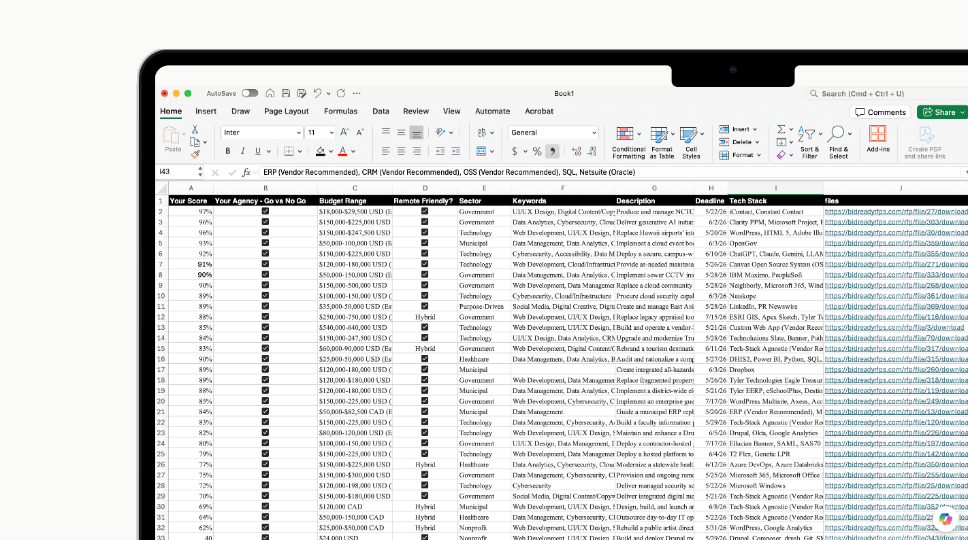Viewport: 968px width, 540px height.
Task: Switch to the Insert ribbon tab
Action: 206,111
